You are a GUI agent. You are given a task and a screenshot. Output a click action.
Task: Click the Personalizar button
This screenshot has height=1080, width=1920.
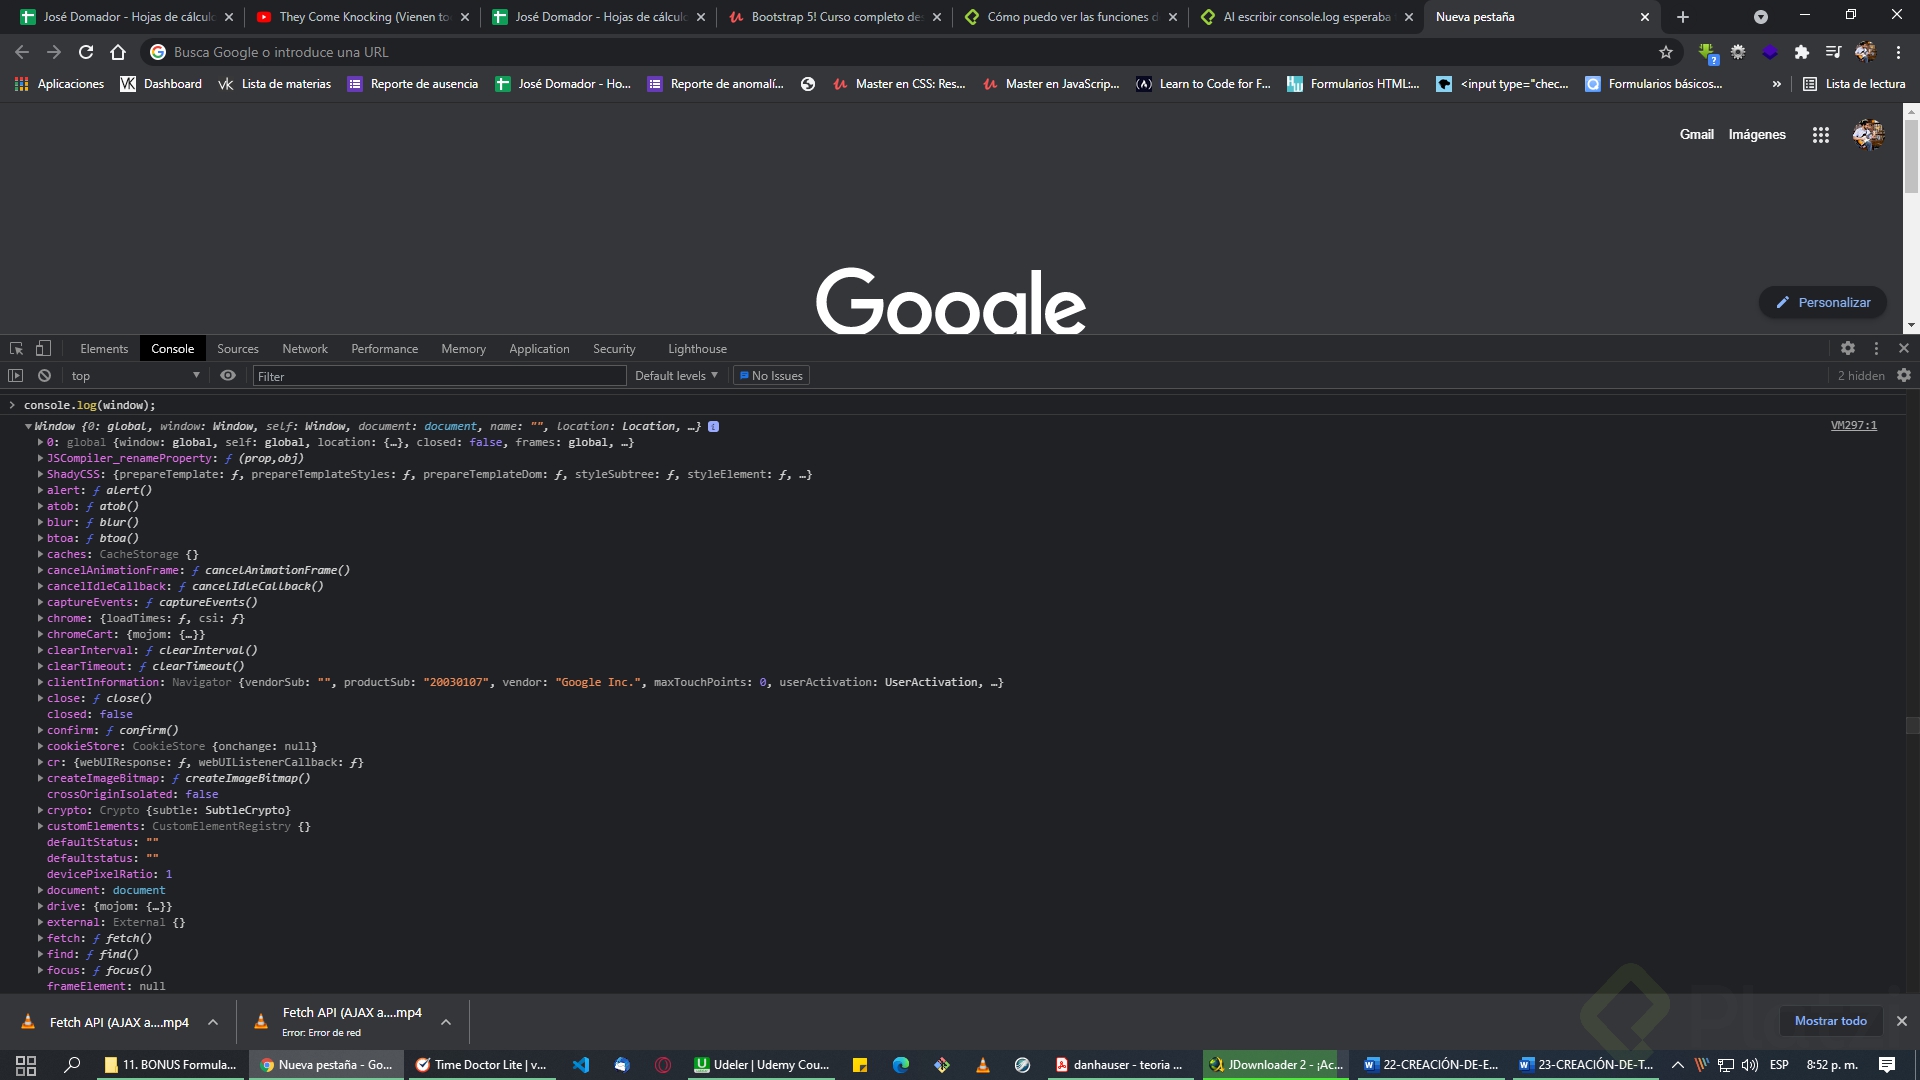click(1823, 303)
